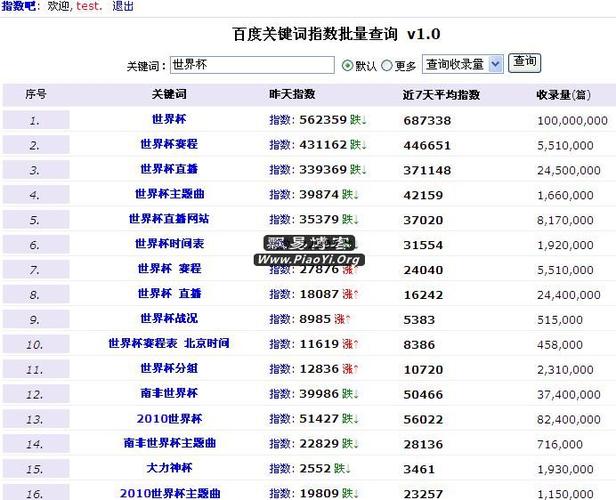The height and width of the screenshot is (500, 616).
Task: Select the 7-day average value 371148
Action: click(427, 170)
